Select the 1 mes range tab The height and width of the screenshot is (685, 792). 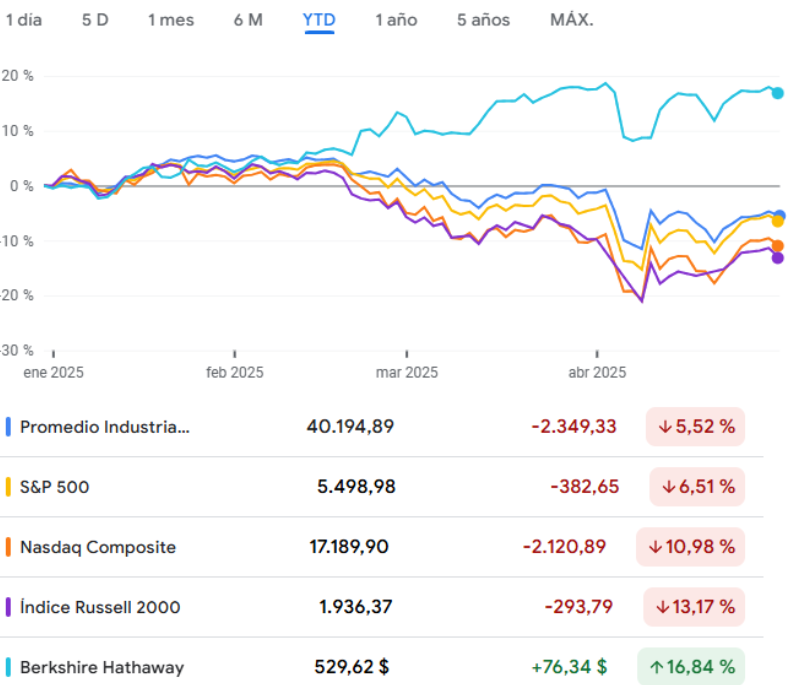tap(171, 20)
